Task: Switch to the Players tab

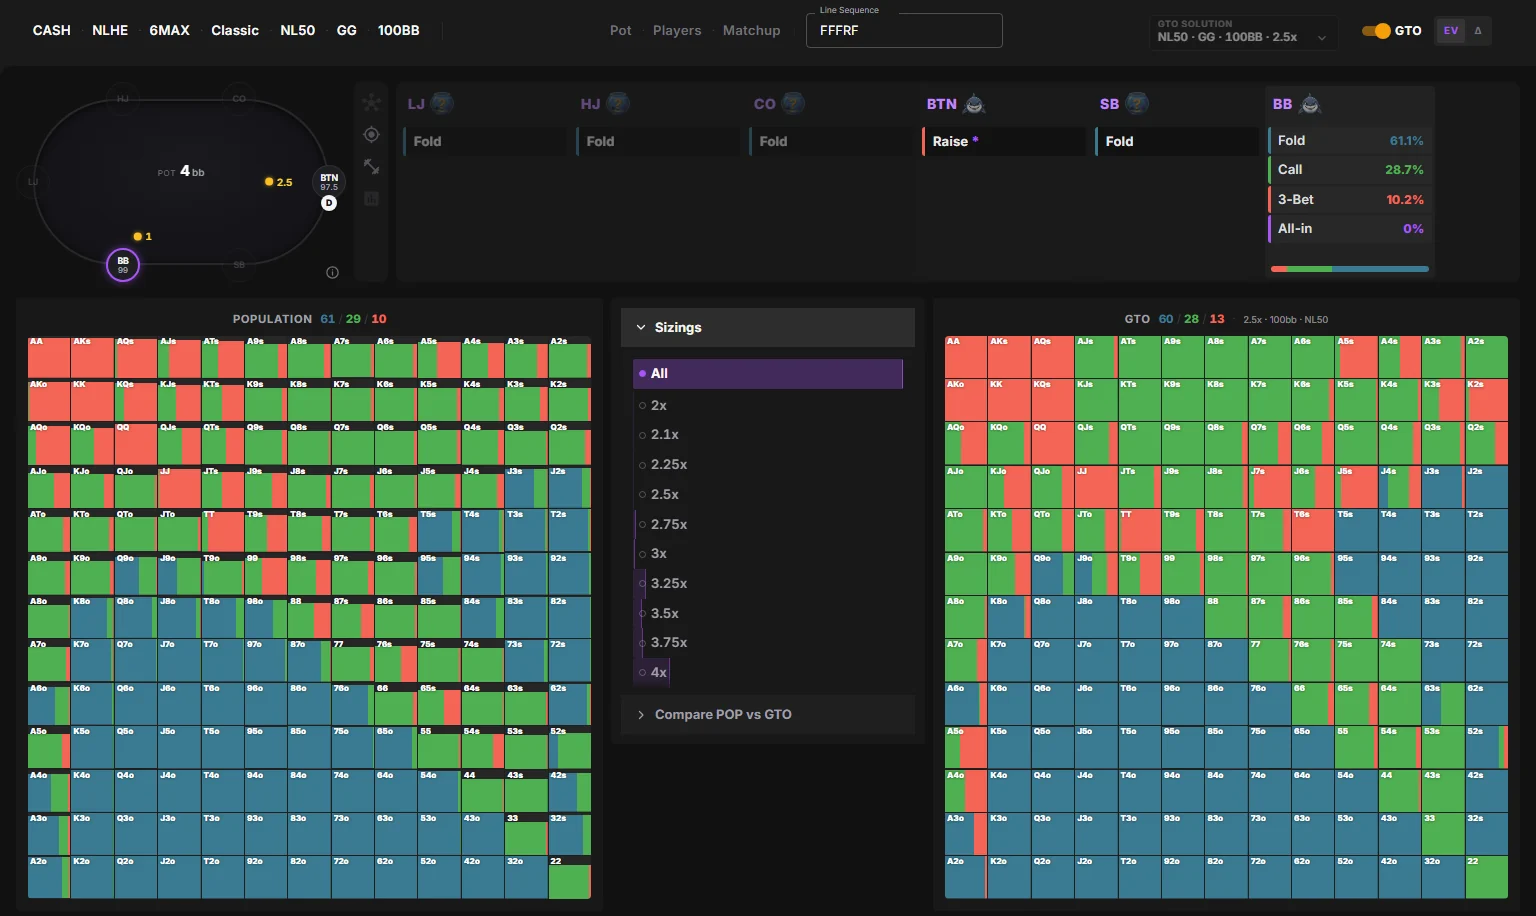Action: pos(677,30)
